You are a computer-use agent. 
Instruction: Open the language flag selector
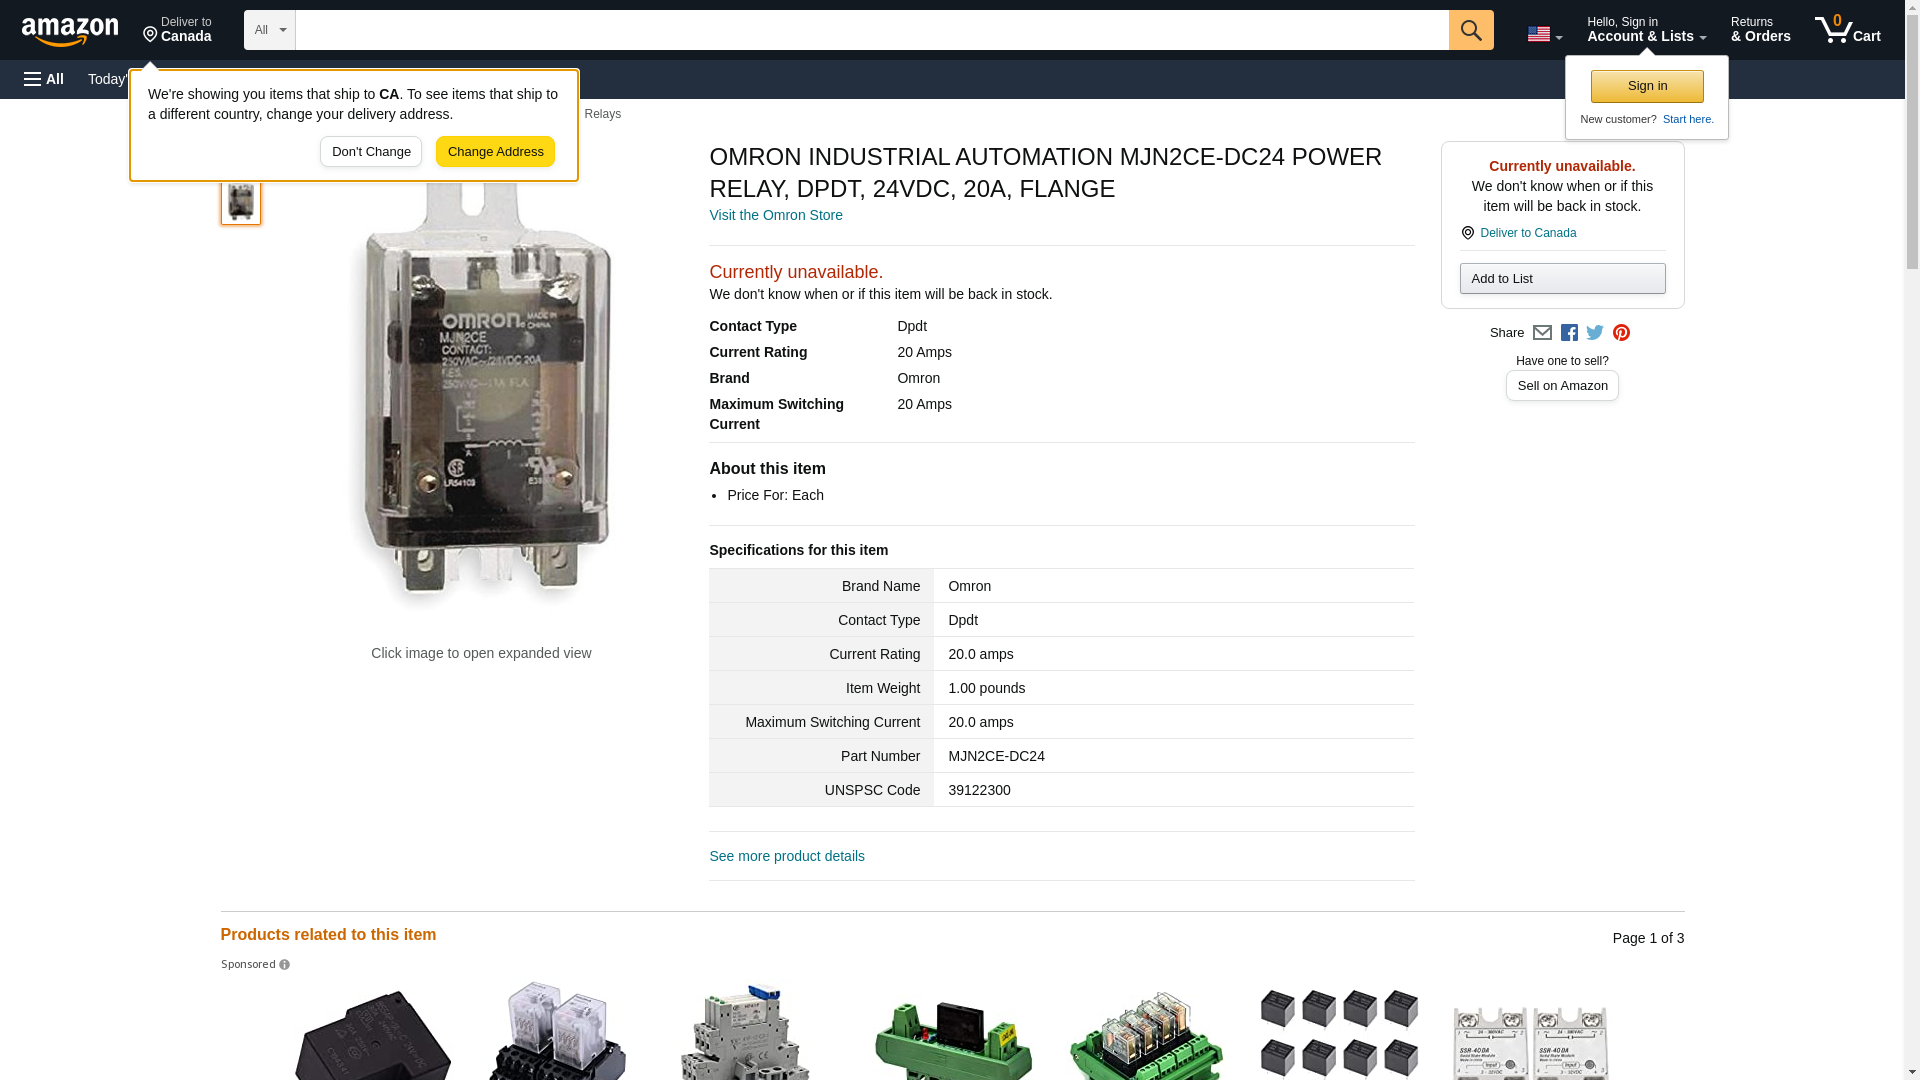point(1544,34)
